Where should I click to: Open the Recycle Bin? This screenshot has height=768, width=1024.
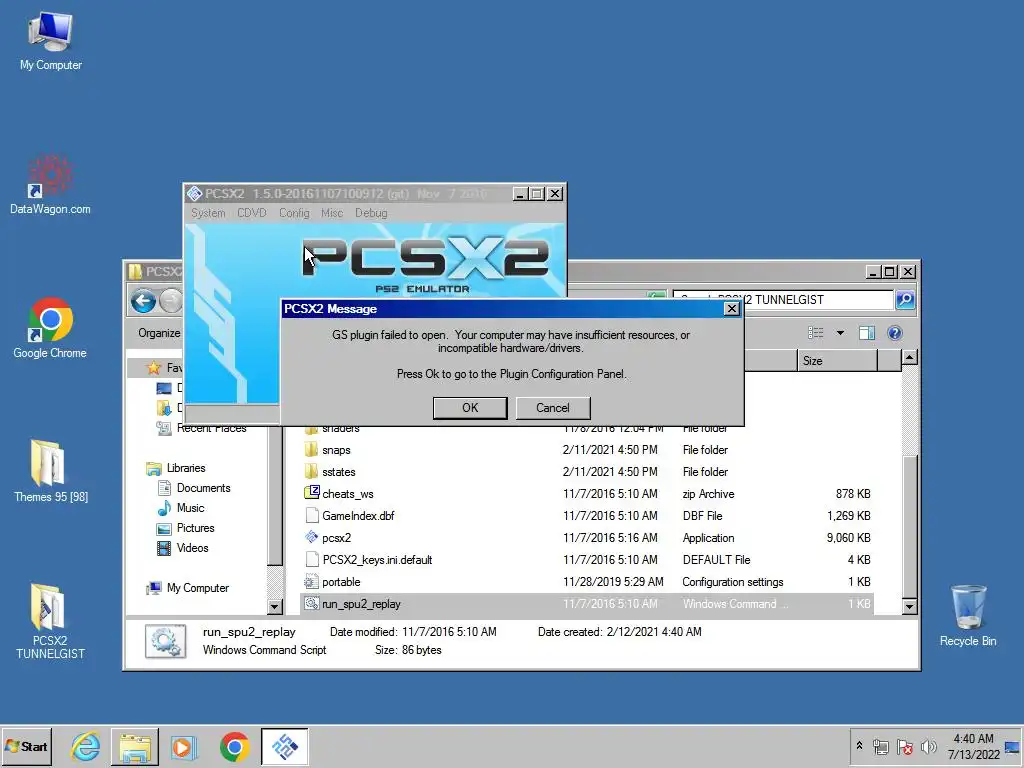pos(968,616)
